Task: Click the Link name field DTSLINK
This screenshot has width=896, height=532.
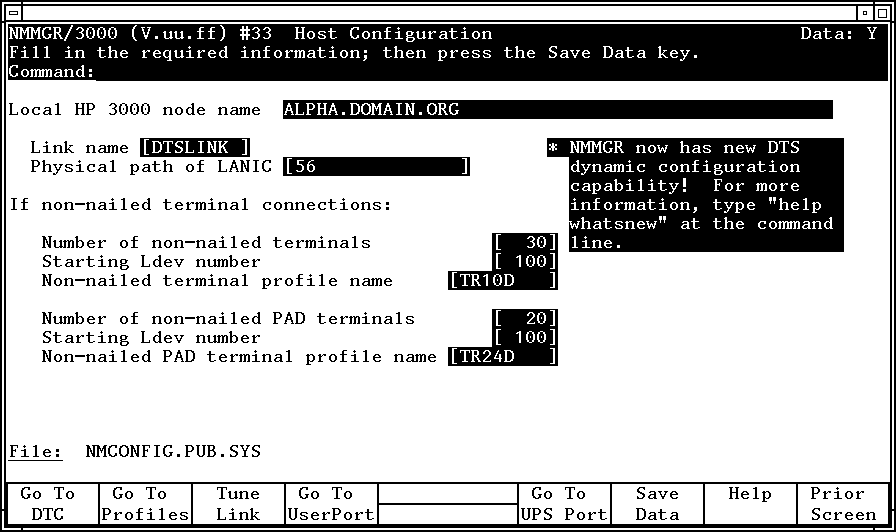Action: tap(195, 147)
